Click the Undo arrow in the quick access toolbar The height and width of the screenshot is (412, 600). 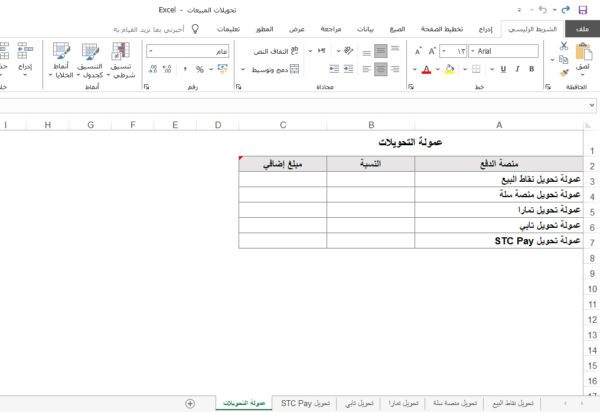point(543,10)
